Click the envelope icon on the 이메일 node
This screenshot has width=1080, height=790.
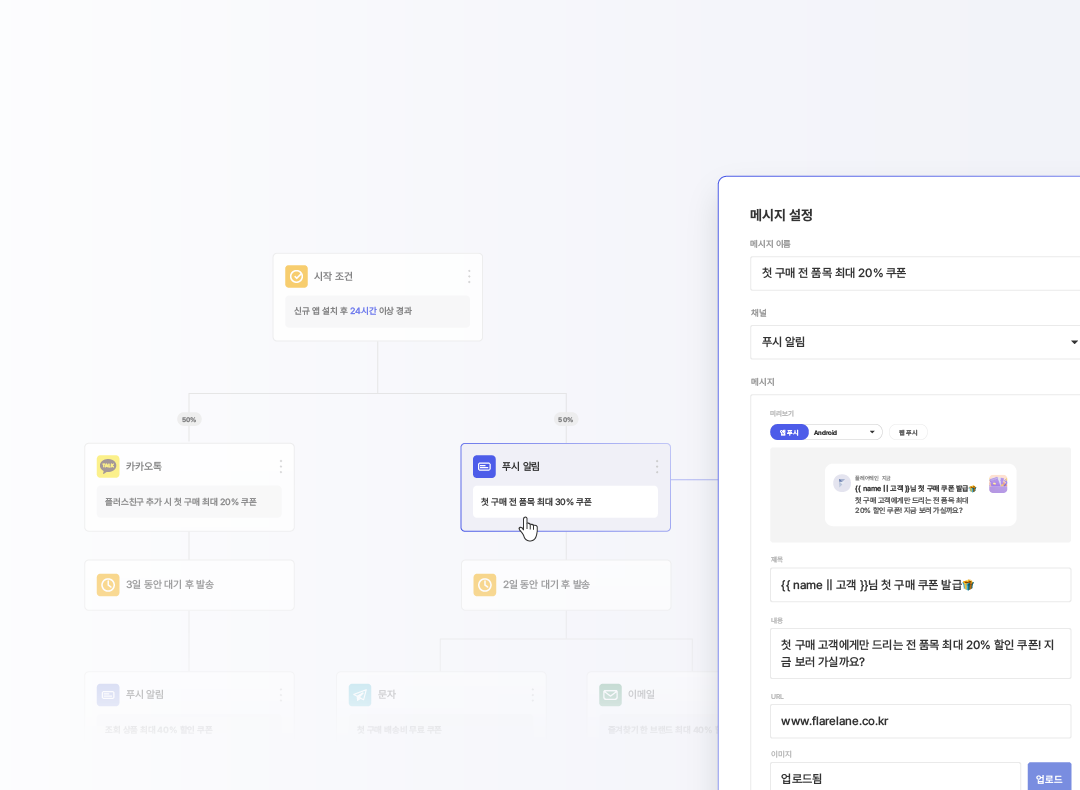point(609,694)
